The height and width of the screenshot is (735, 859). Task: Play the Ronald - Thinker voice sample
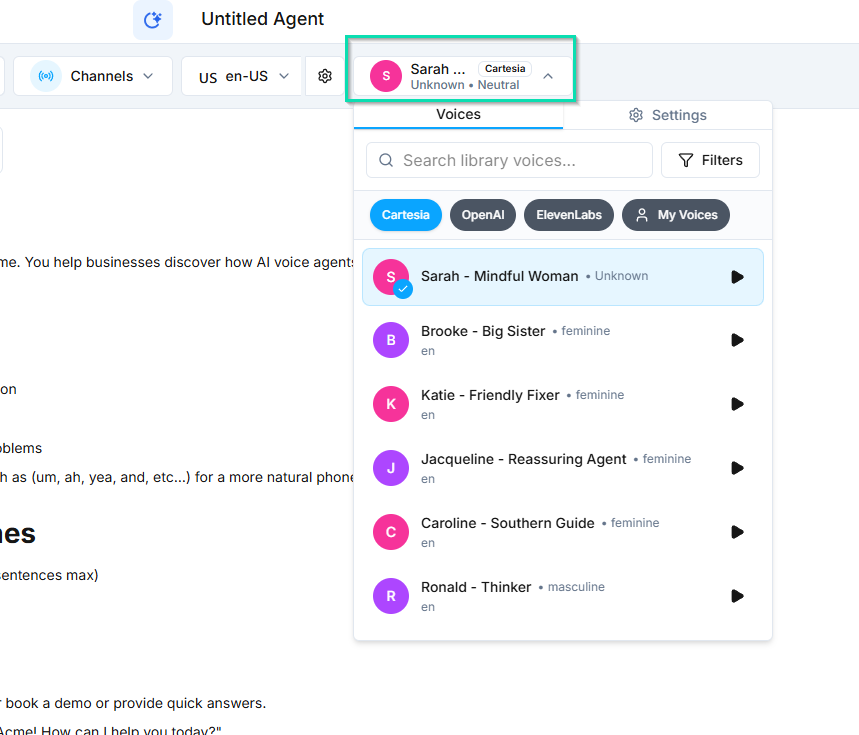pyautogui.click(x=737, y=596)
